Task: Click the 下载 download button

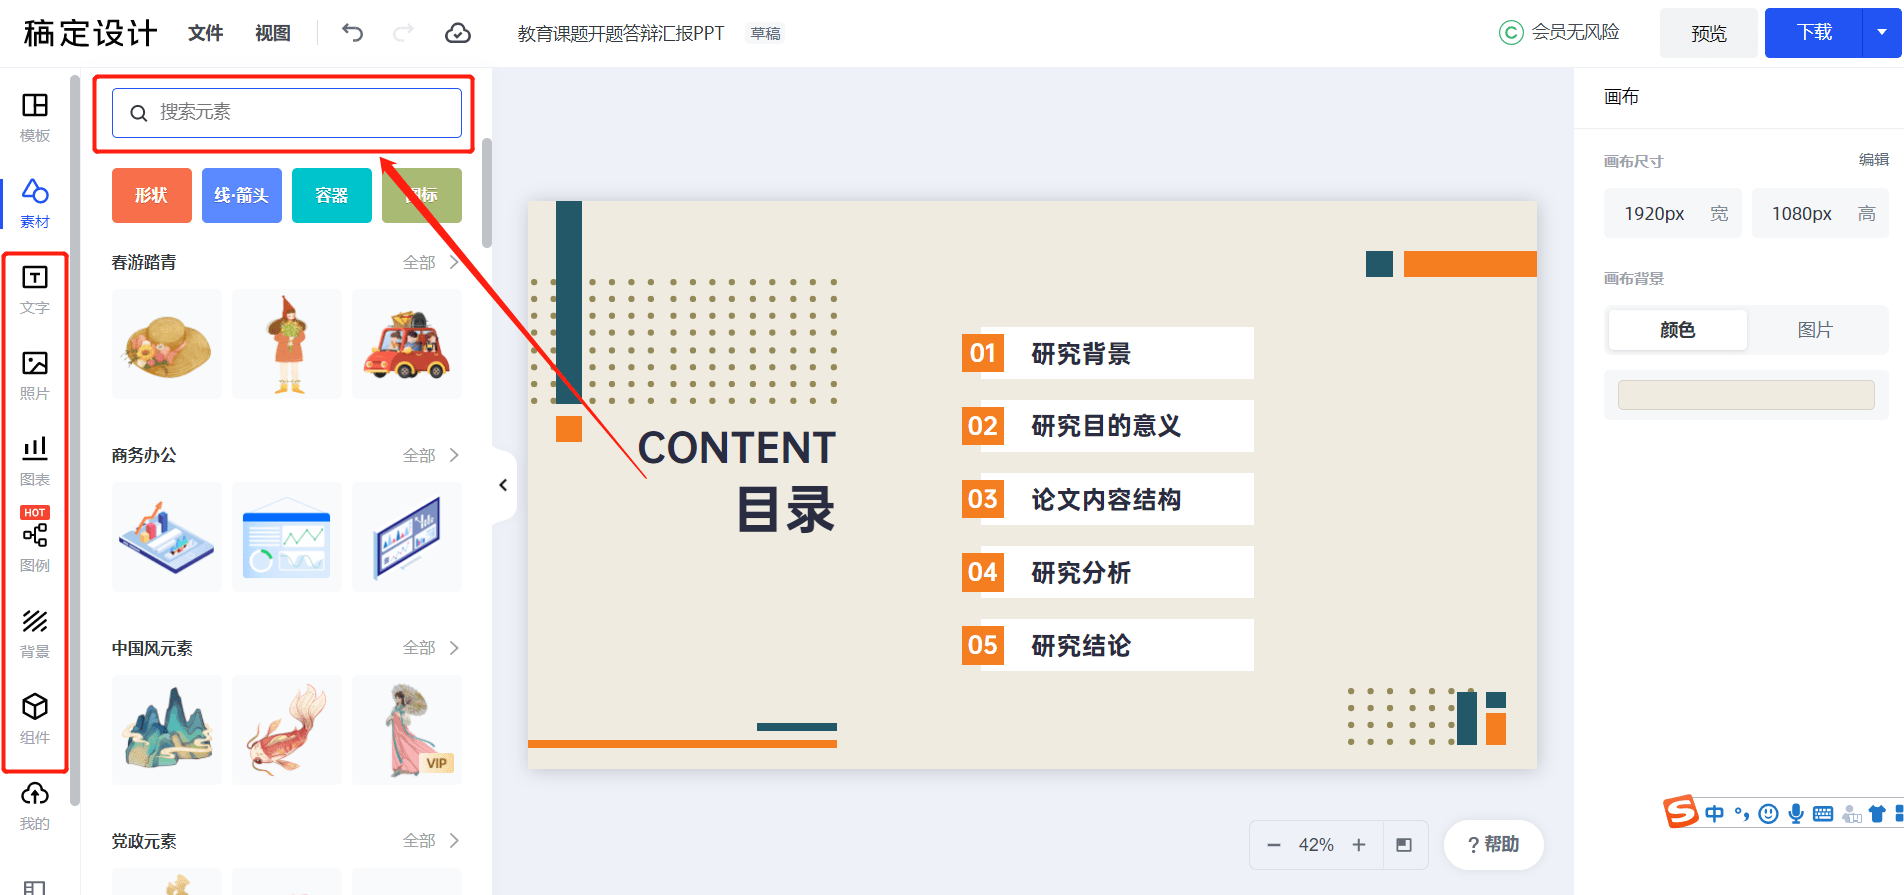Action: (1814, 33)
